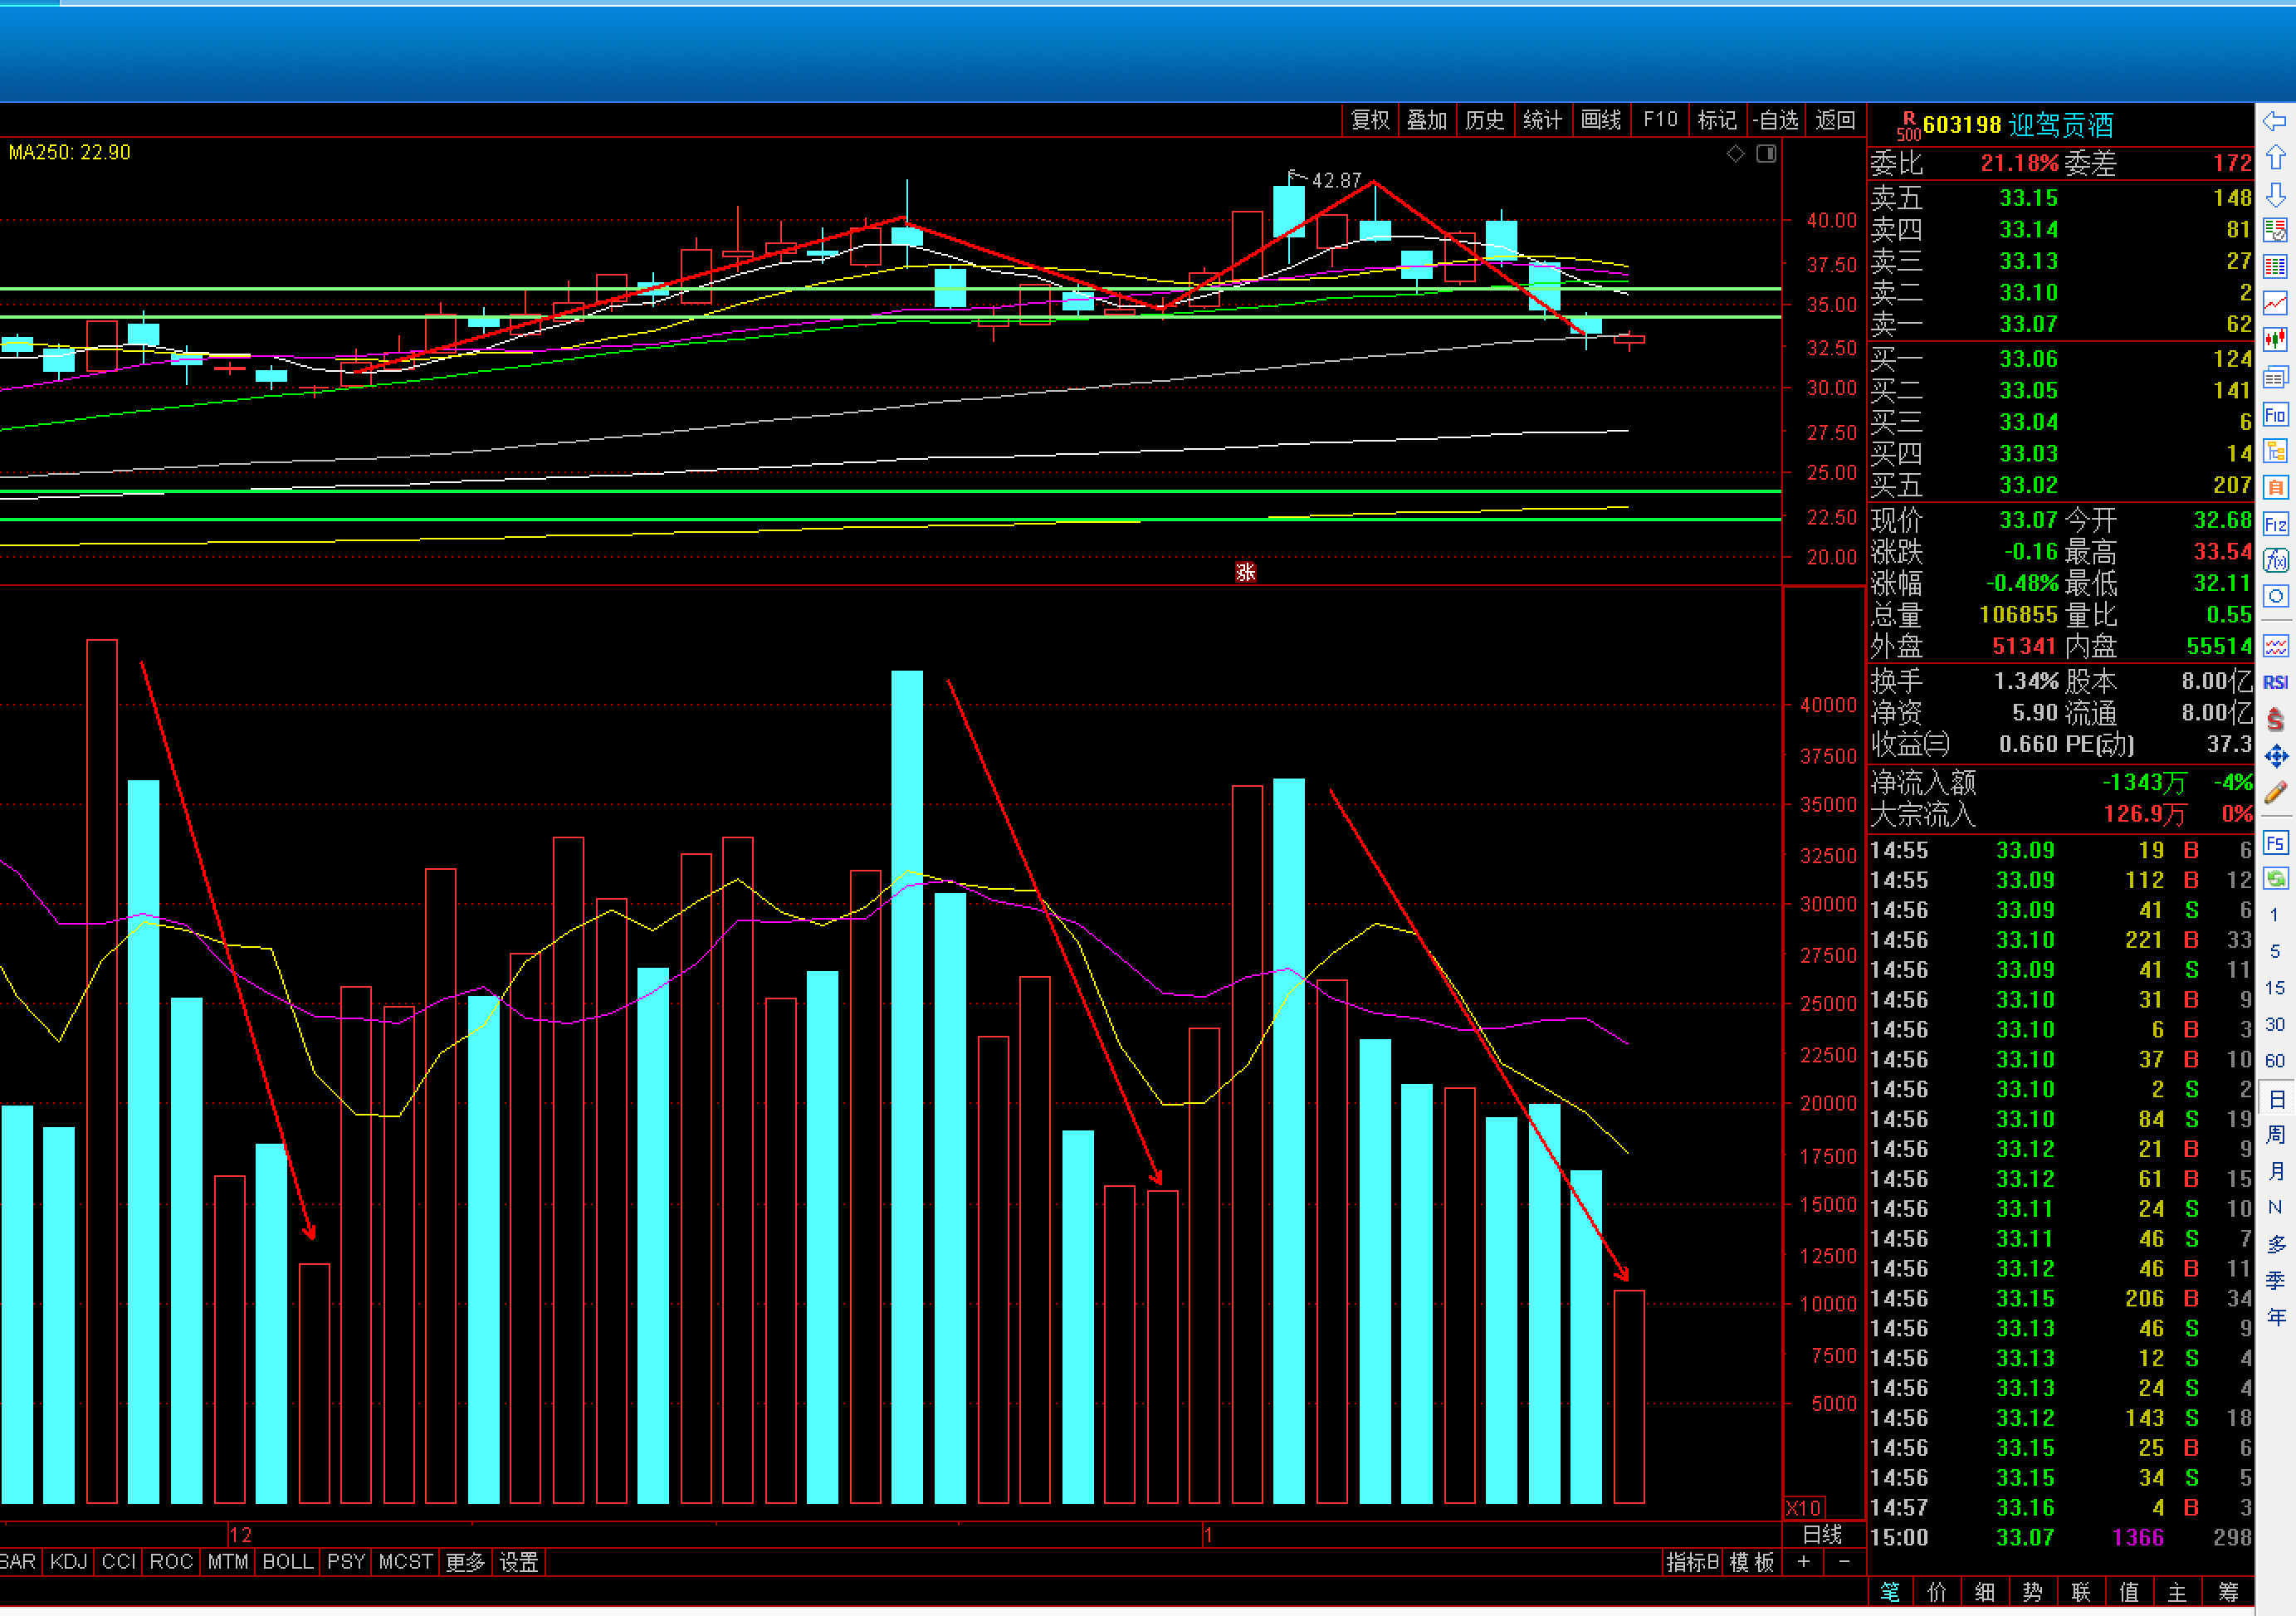Click the RSI indicator icon
The image size is (2296, 1616).
[x=2275, y=682]
